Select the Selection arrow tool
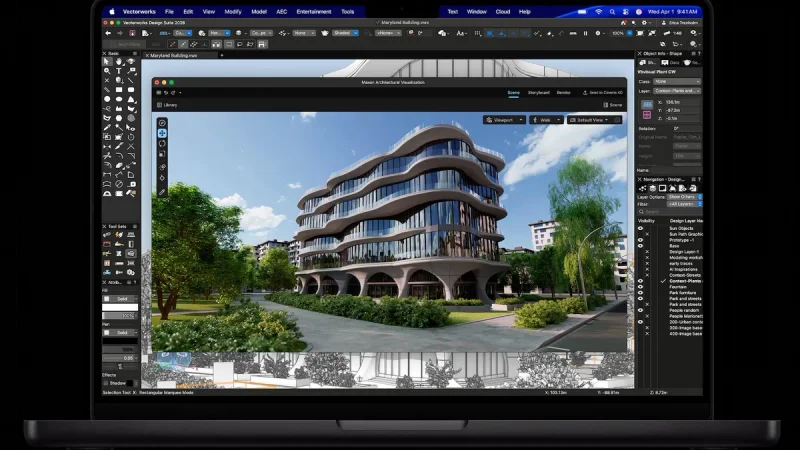This screenshot has height=450, width=800. [107, 61]
